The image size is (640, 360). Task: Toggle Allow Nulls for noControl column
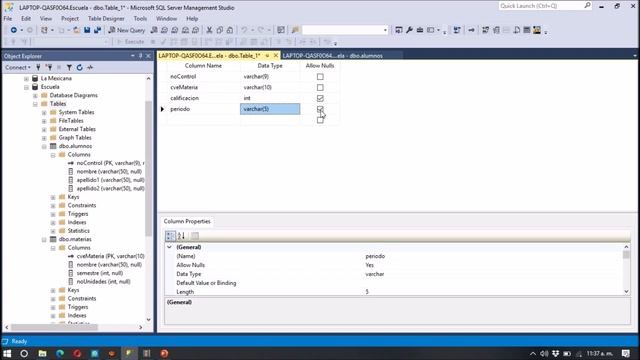coord(320,76)
